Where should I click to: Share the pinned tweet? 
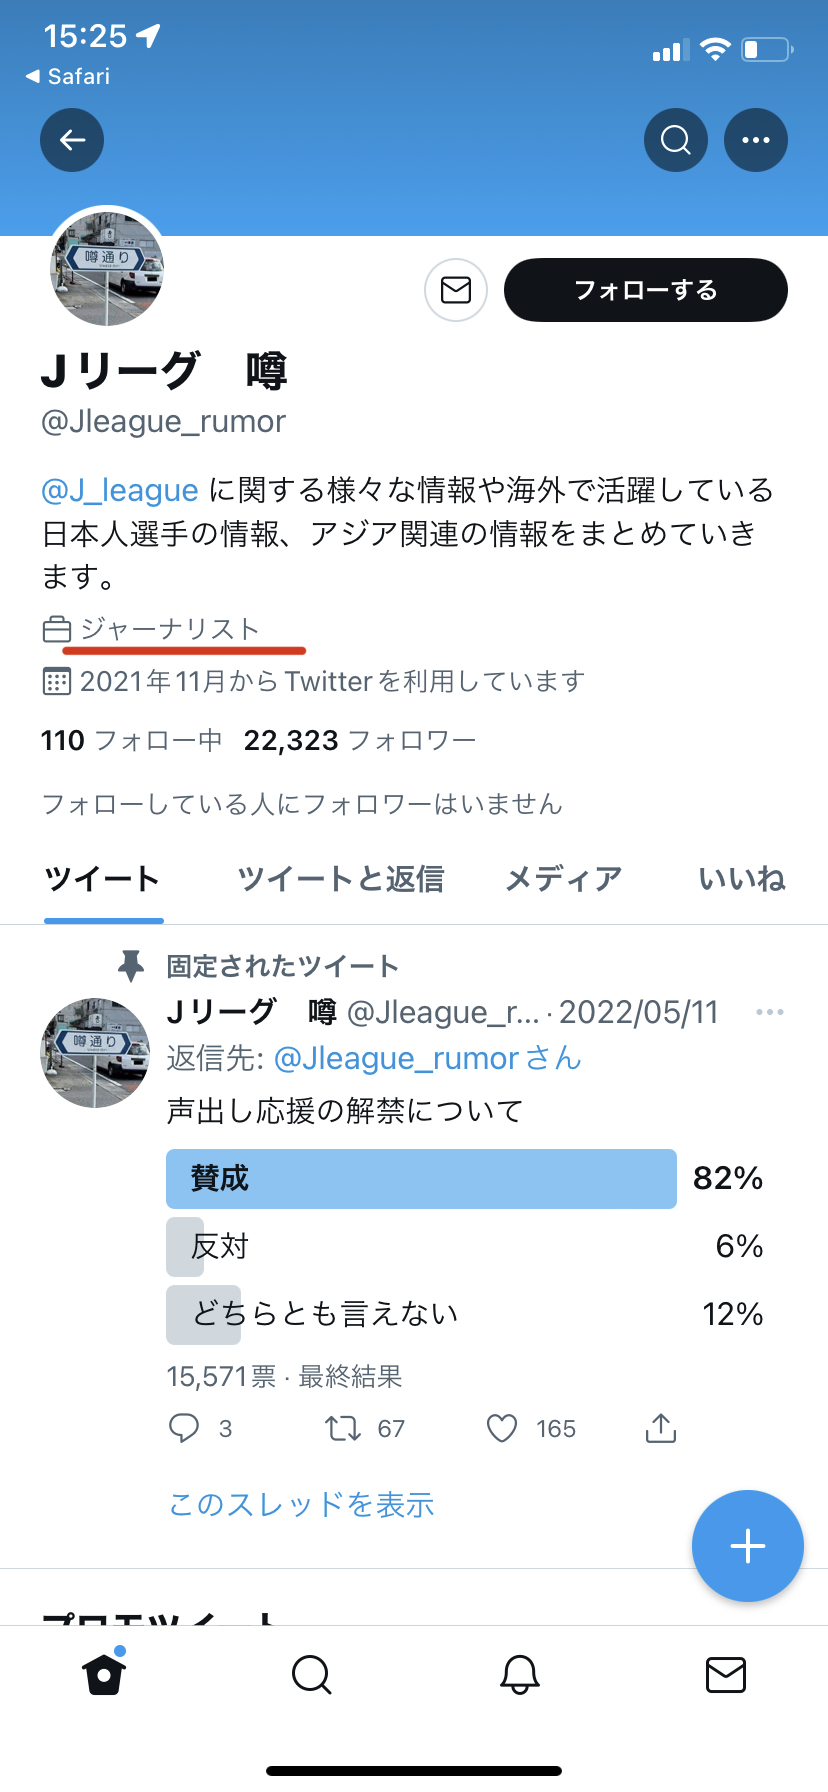(661, 1428)
